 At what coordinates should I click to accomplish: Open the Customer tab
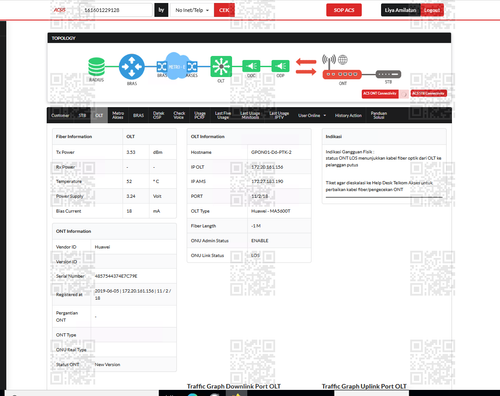pyautogui.click(x=60, y=115)
